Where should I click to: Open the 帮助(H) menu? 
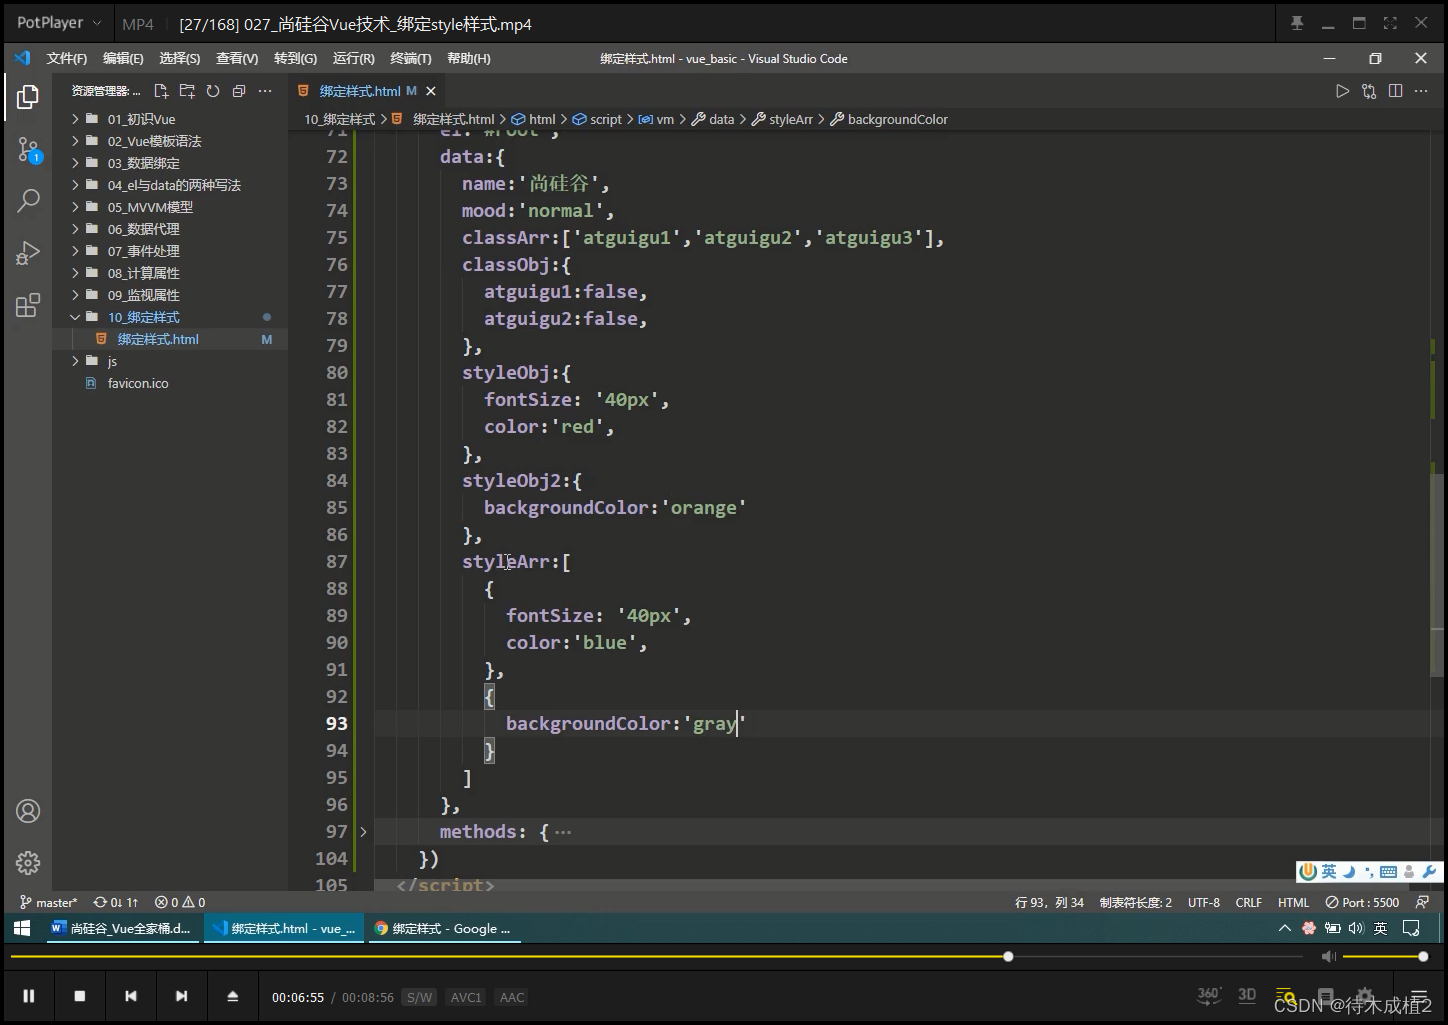pyautogui.click(x=469, y=59)
